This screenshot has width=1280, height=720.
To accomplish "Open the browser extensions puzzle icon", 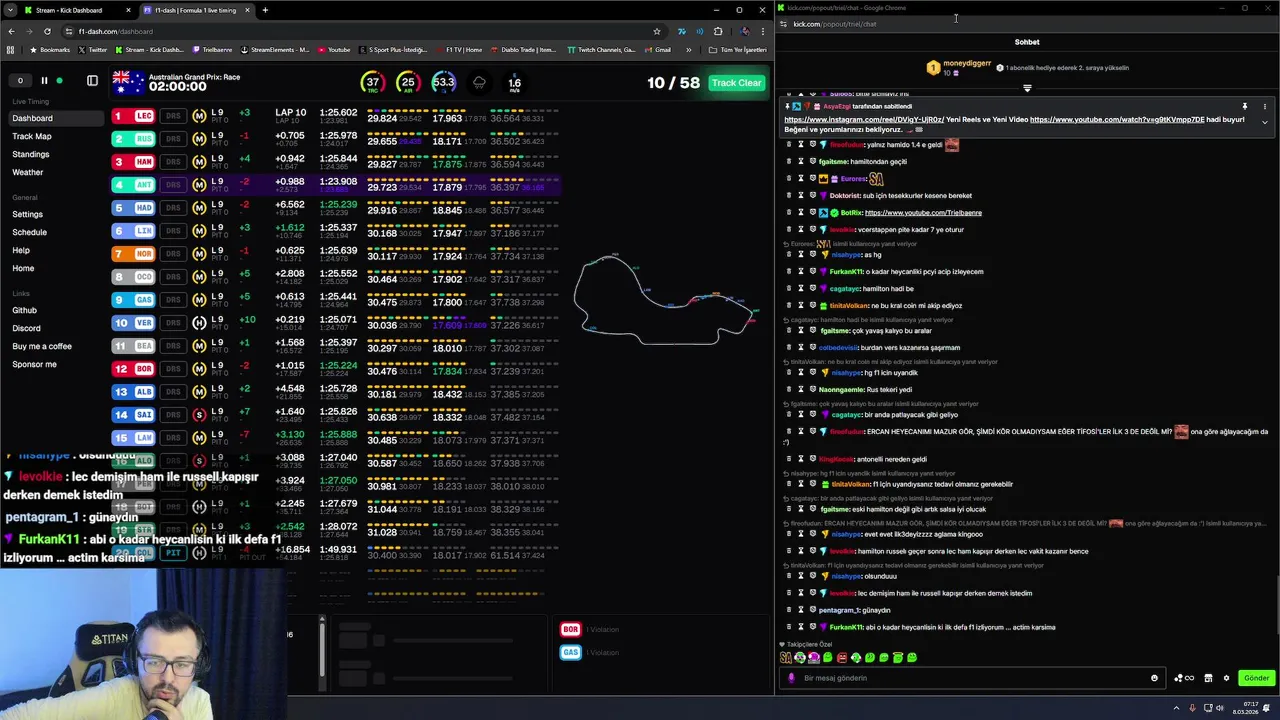I will pyautogui.click(x=717, y=31).
